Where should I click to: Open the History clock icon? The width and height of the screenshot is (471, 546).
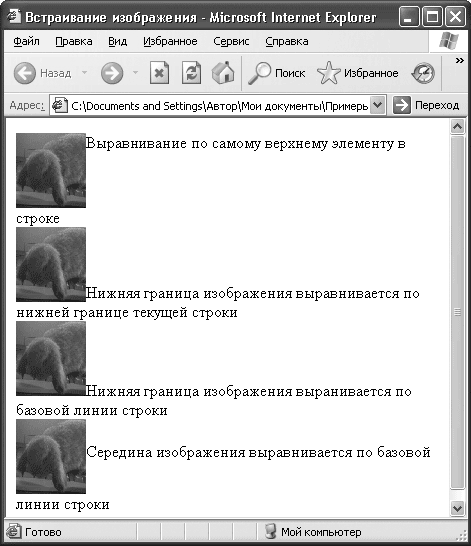click(x=423, y=73)
